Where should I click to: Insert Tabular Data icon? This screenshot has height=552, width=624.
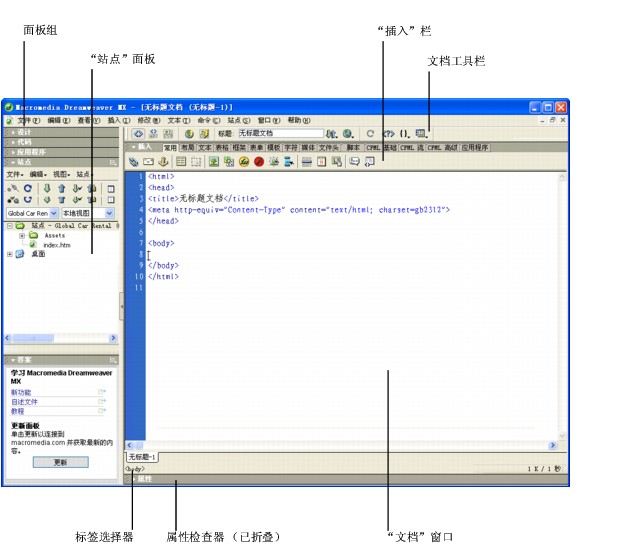click(x=337, y=162)
